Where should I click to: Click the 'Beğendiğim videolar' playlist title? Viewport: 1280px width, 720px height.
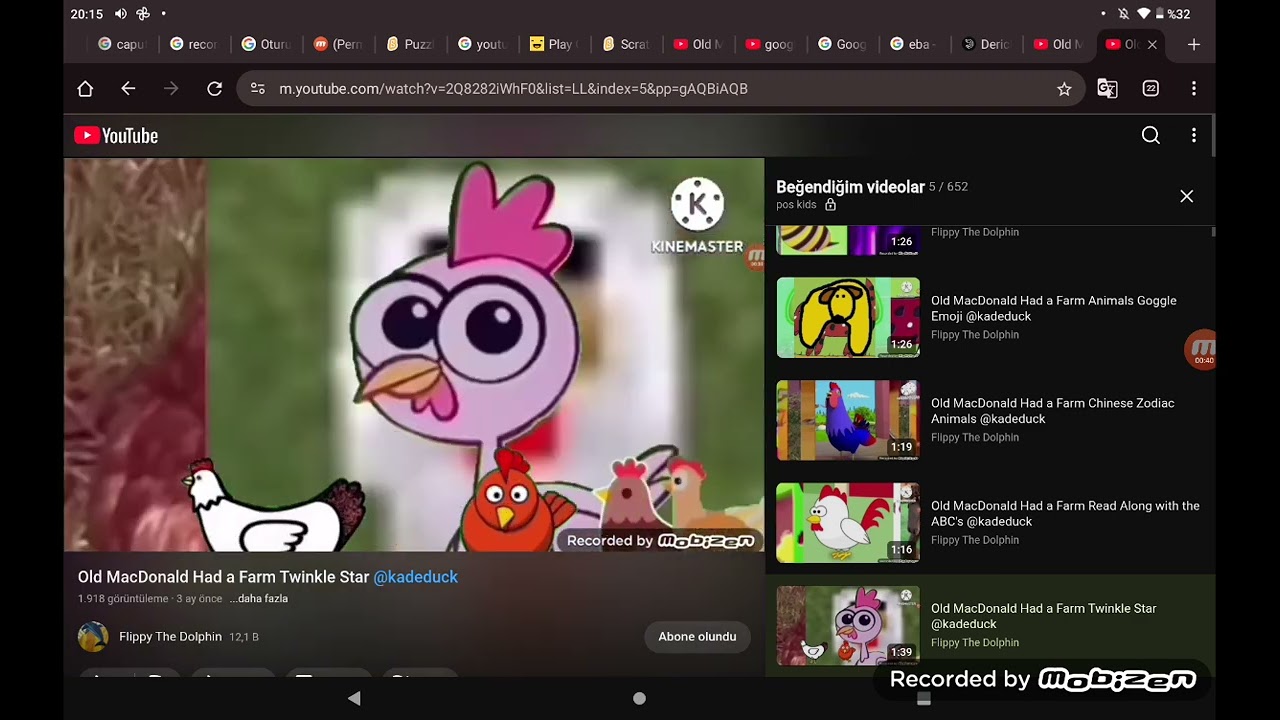(x=850, y=187)
